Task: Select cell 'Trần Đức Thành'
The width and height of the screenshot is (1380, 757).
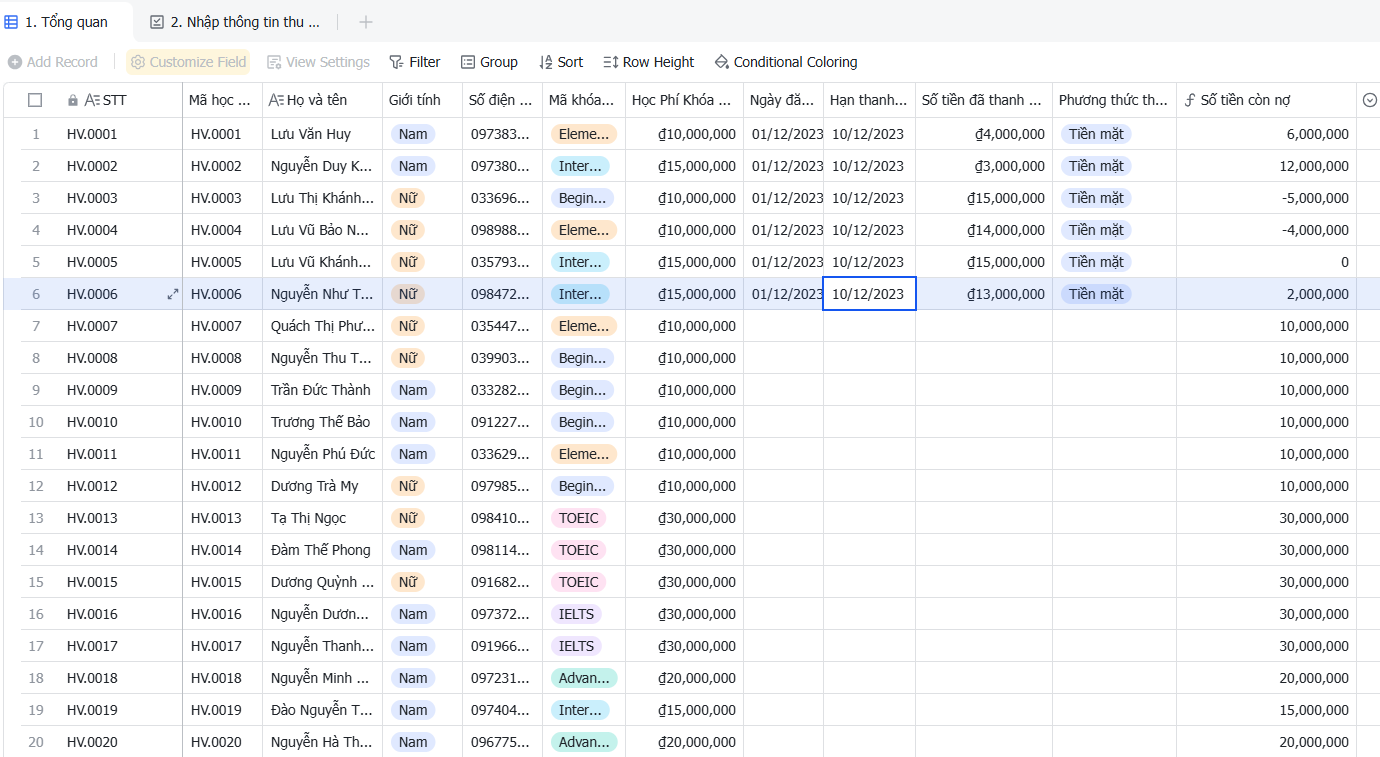Action: [x=322, y=390]
